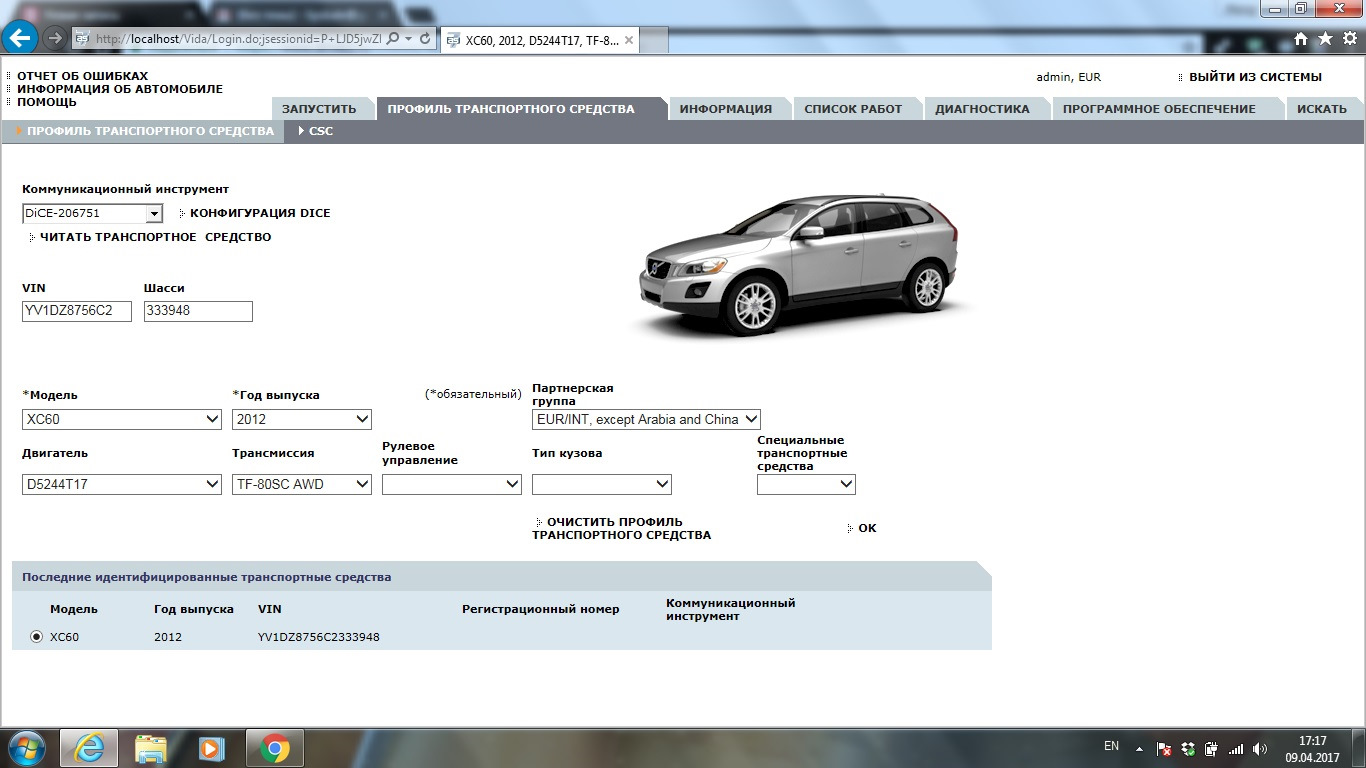The height and width of the screenshot is (768, 1366).
Task: Open the Рулевое управление dropdown
Action: 452,484
